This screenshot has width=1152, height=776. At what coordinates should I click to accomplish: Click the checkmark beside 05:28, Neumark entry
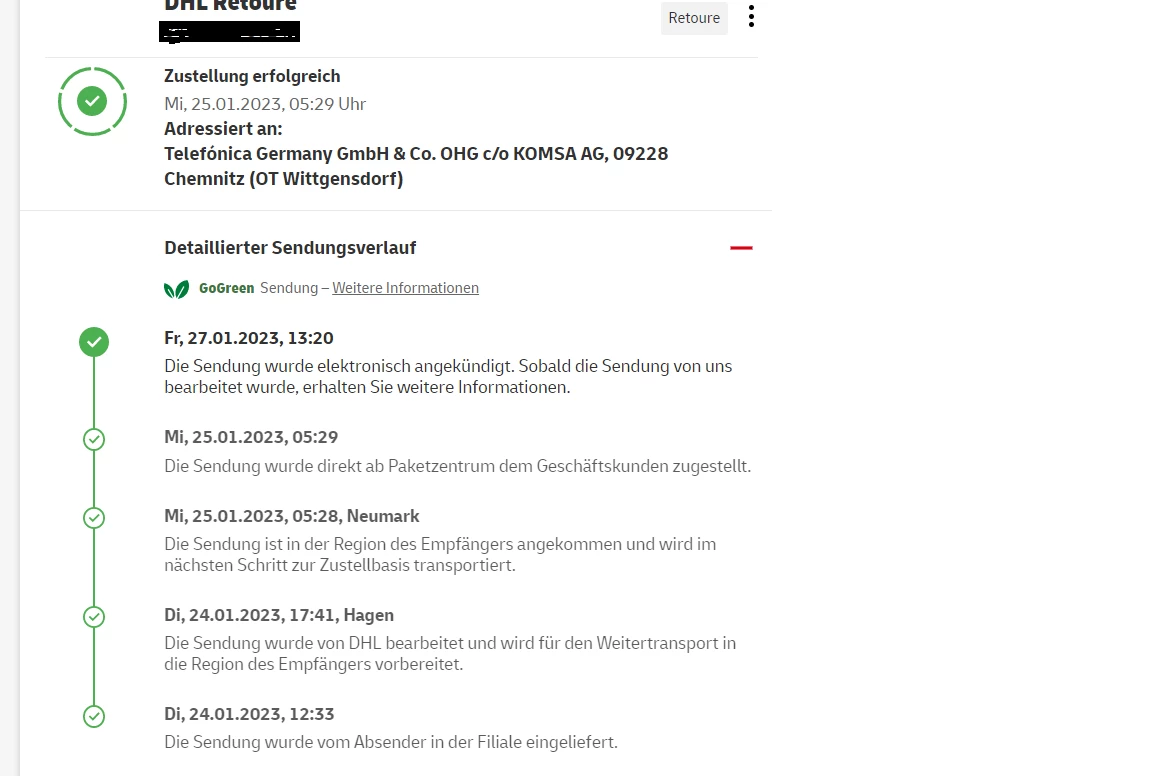pyautogui.click(x=94, y=518)
